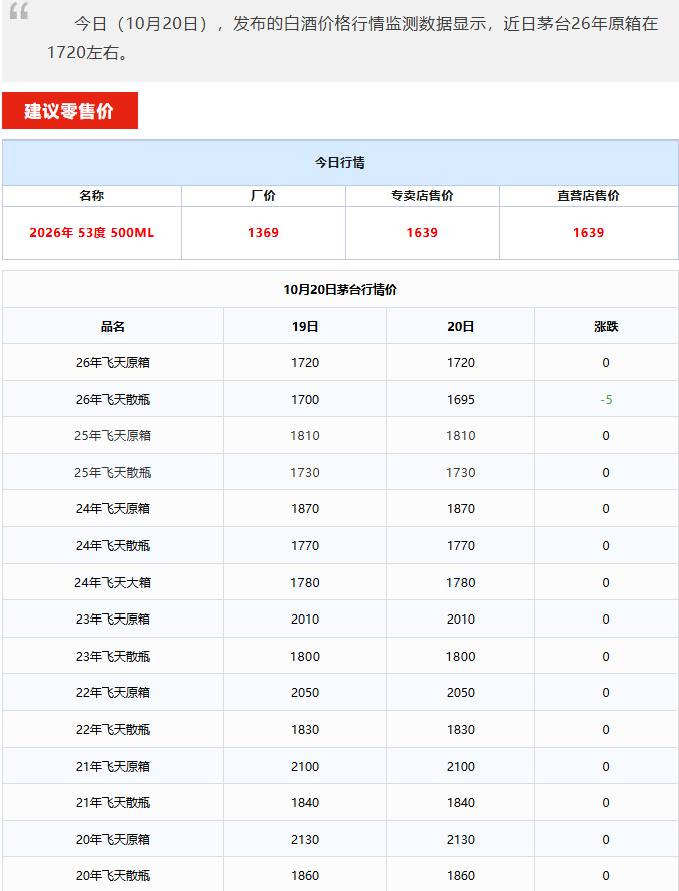Click the 25年飞天散瓶 row name
The height and width of the screenshot is (891, 679).
click(113, 473)
